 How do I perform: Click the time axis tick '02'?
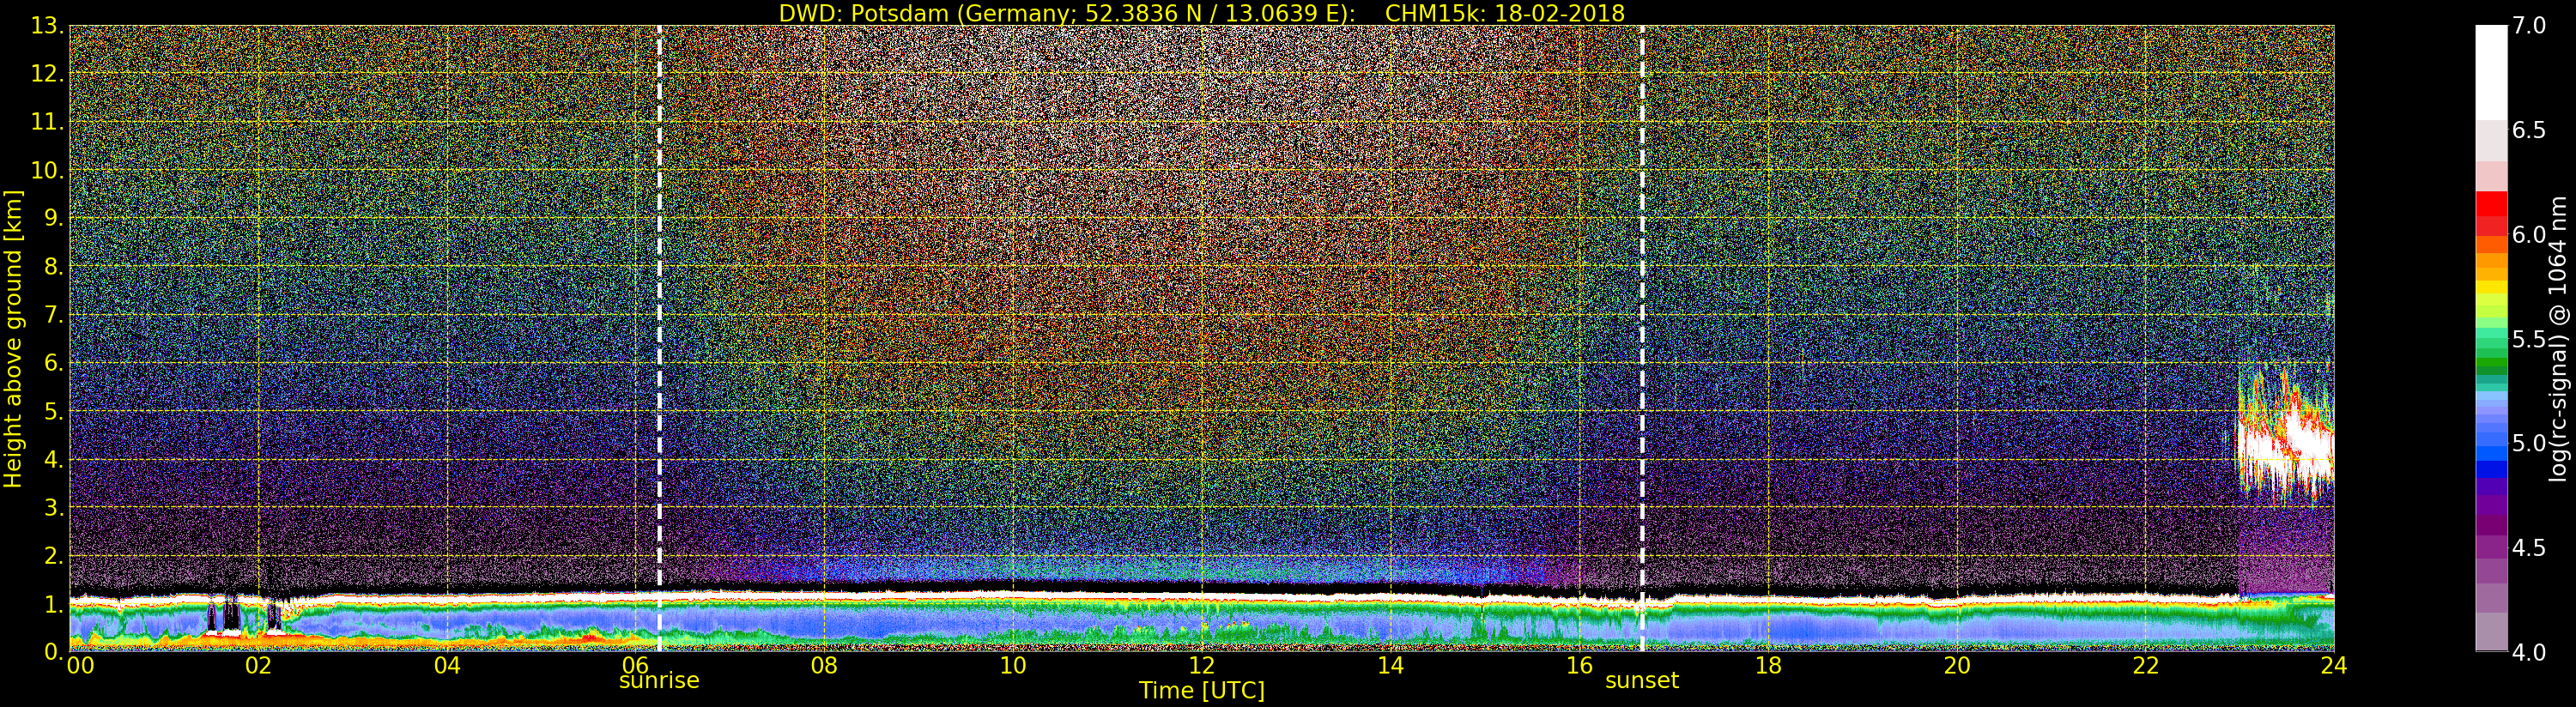point(258,665)
